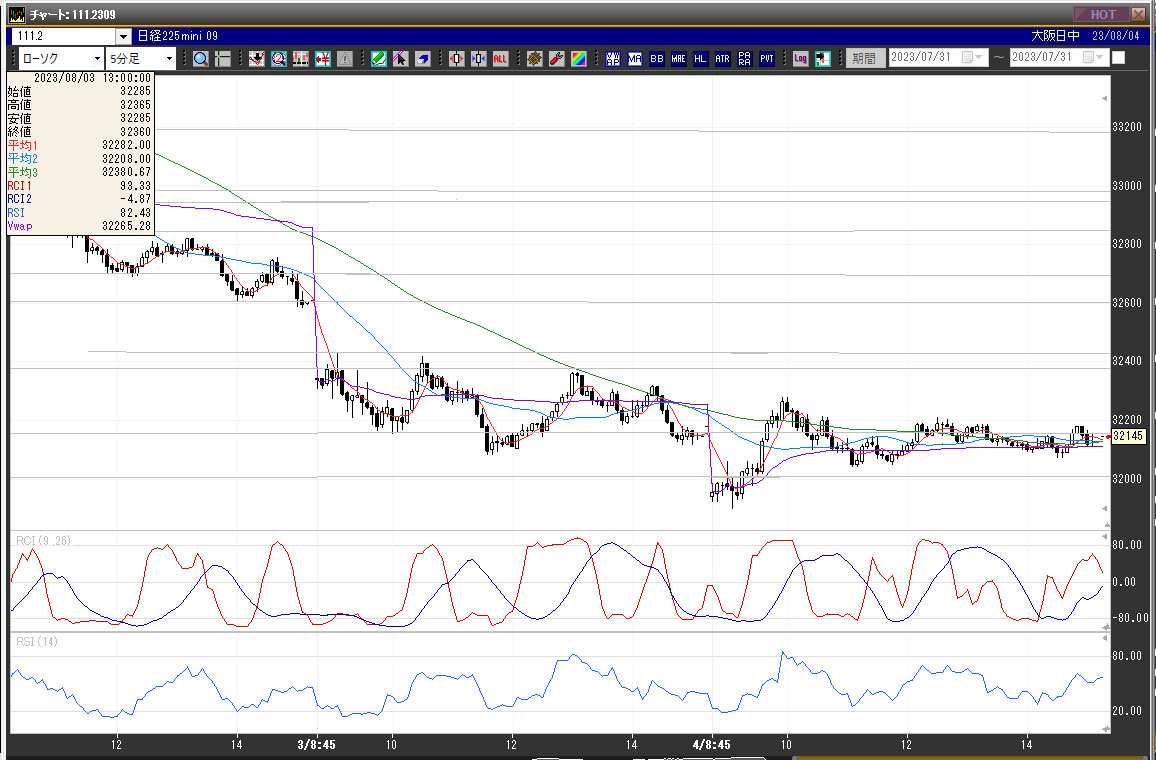Click the yen price arrow icon
The height and width of the screenshot is (760, 1156).
coord(323,59)
